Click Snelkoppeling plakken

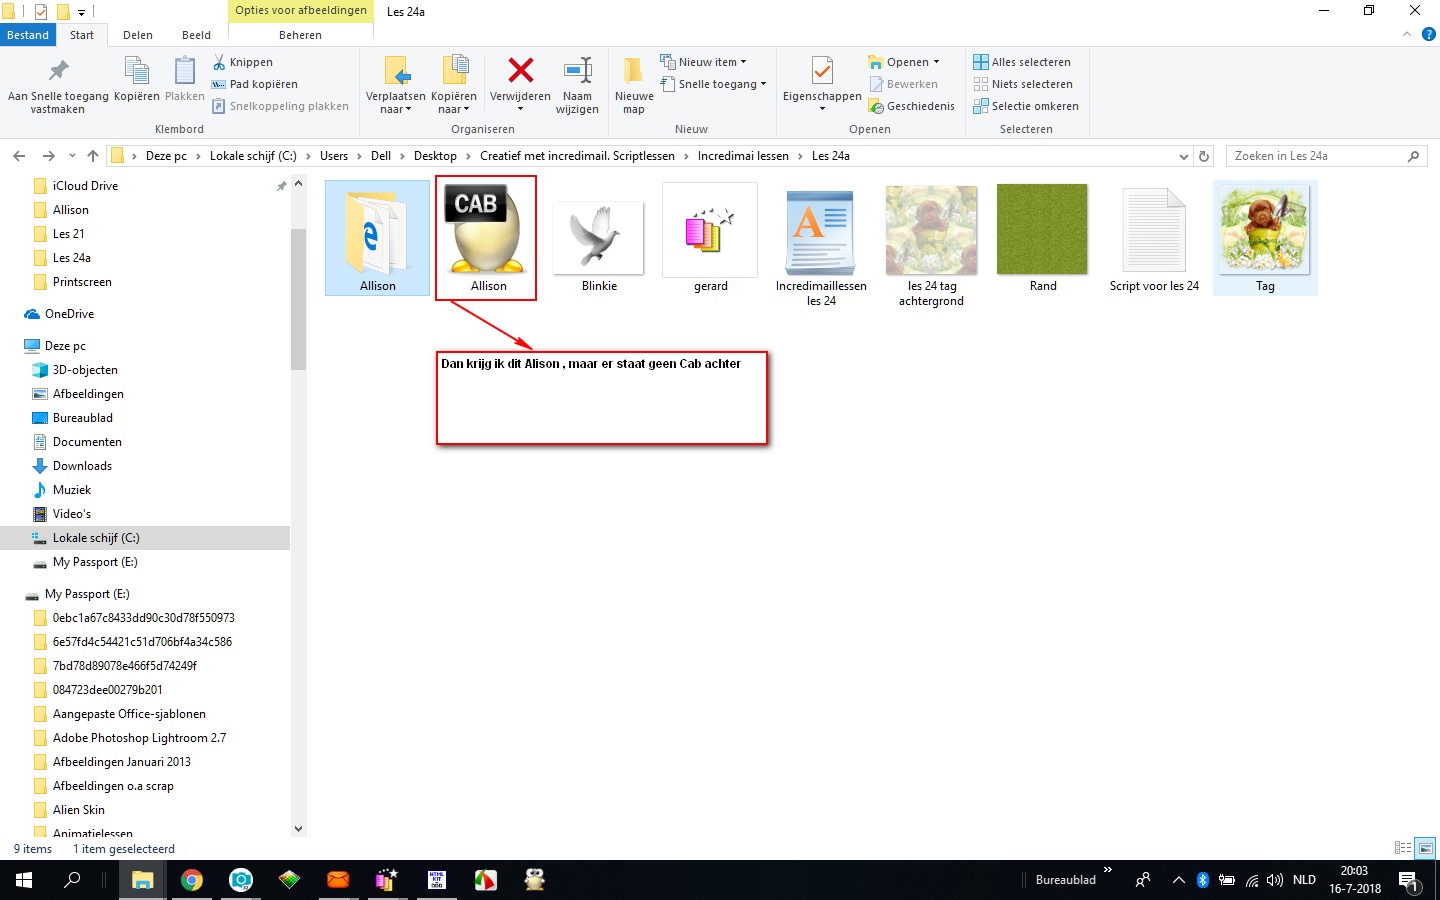pyautogui.click(x=280, y=106)
